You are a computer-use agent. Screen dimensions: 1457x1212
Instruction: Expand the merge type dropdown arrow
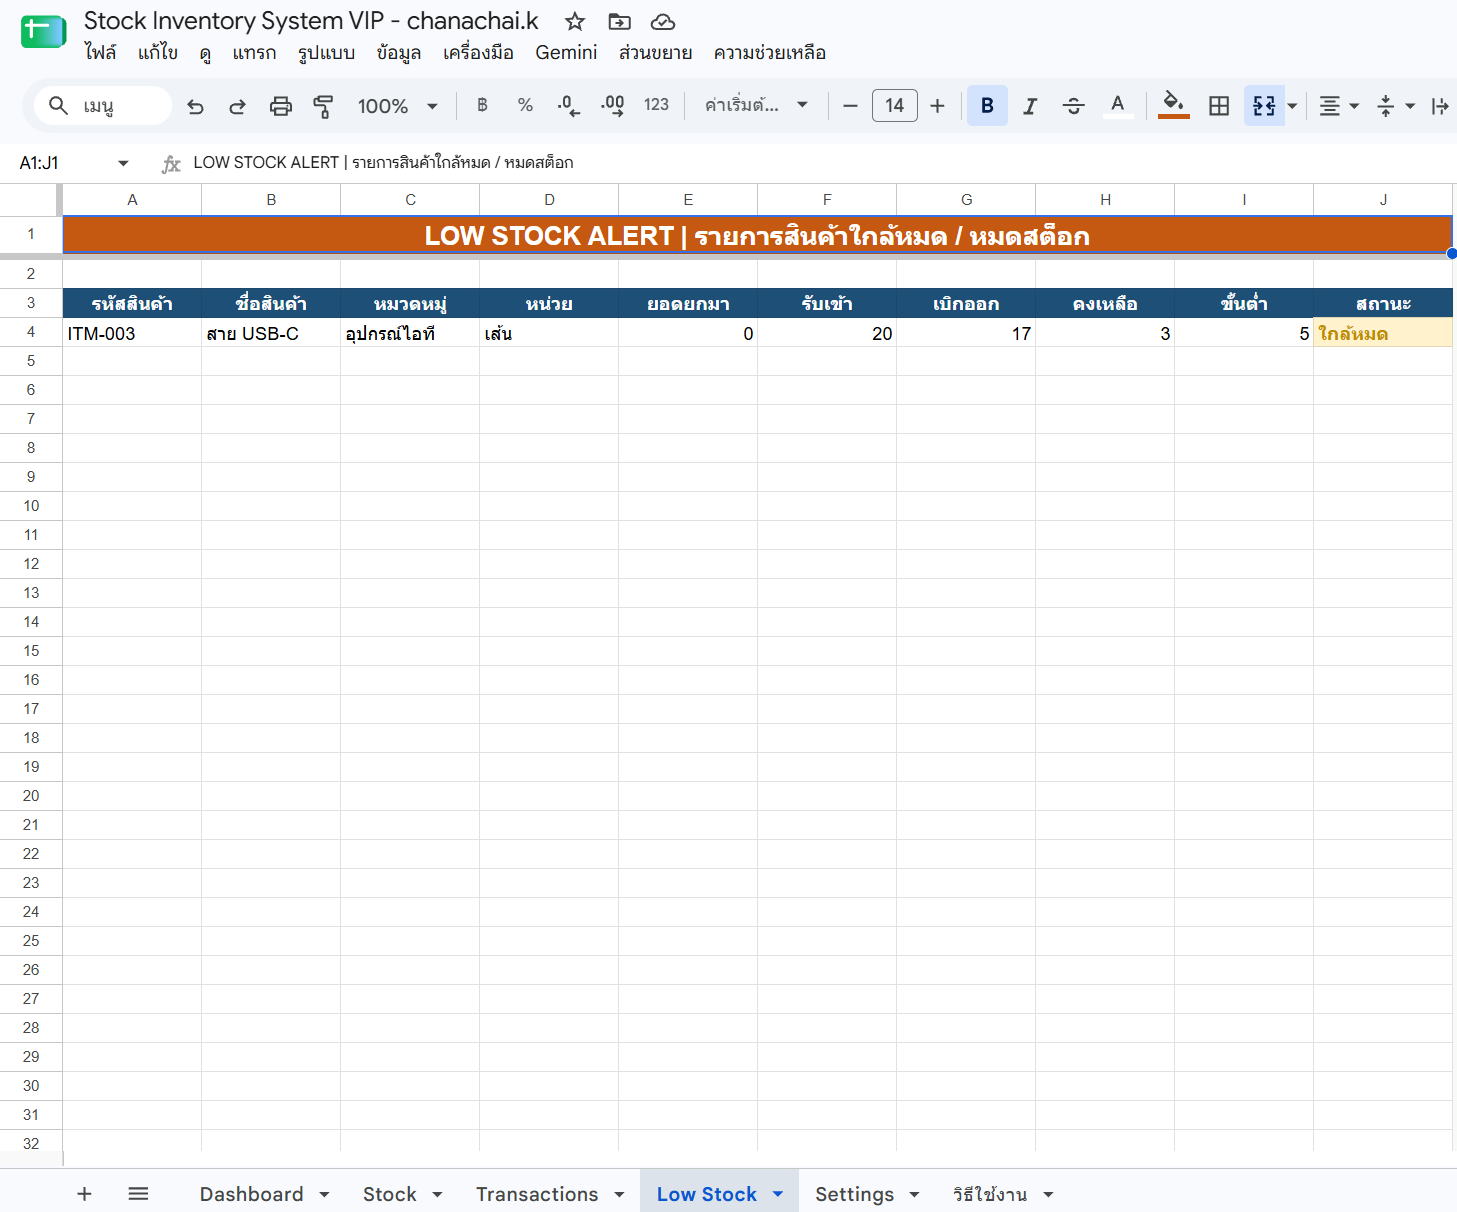(1292, 105)
